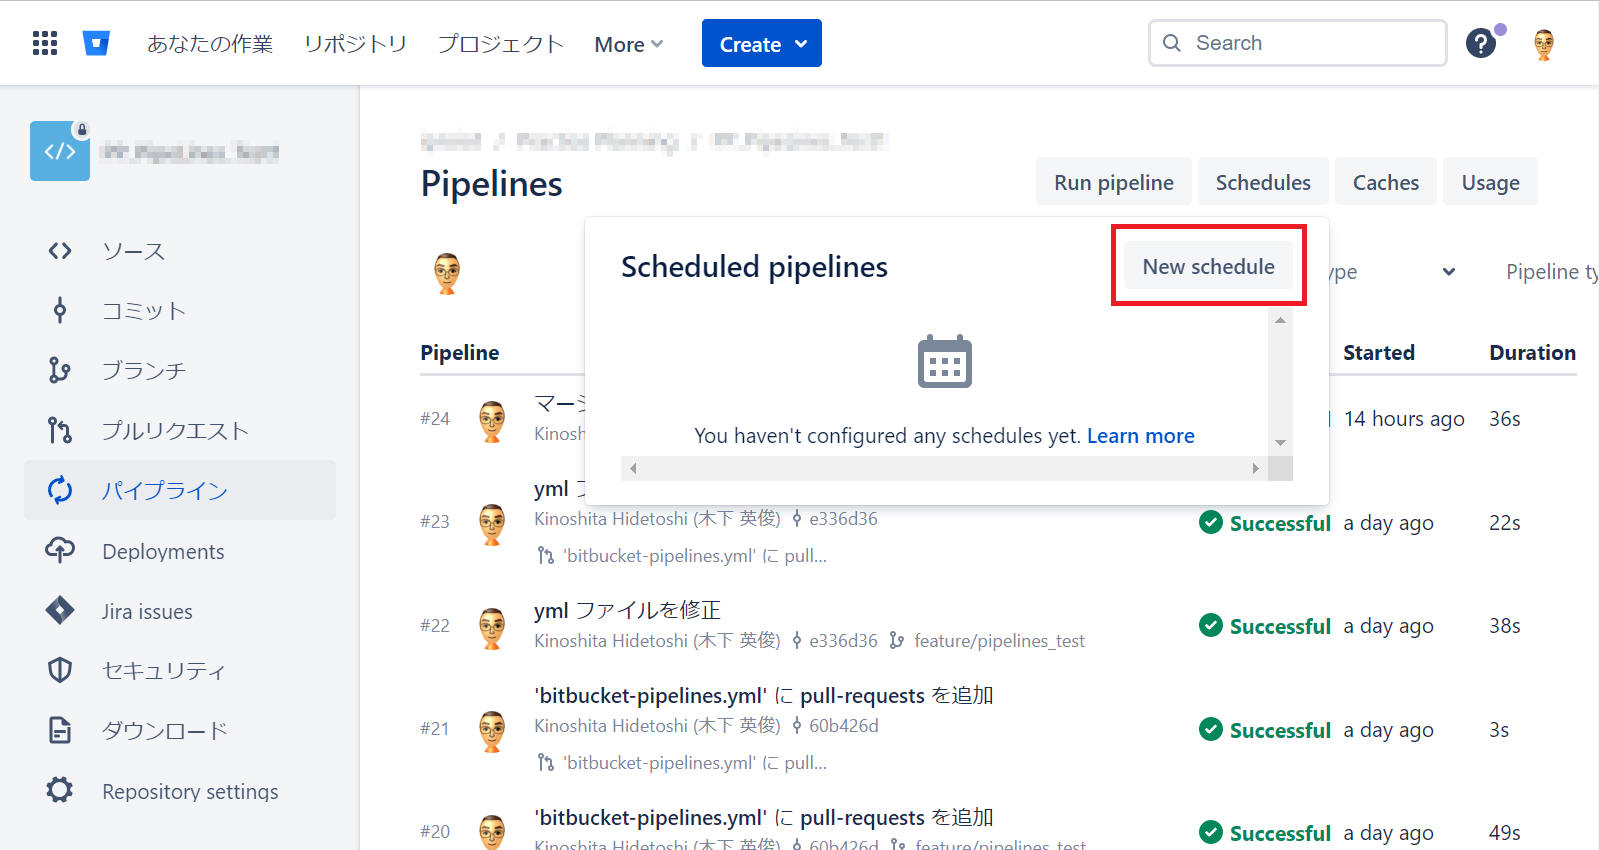Click '14 hours ago' on pipeline #24
This screenshot has width=1599, height=850.
[1404, 418]
